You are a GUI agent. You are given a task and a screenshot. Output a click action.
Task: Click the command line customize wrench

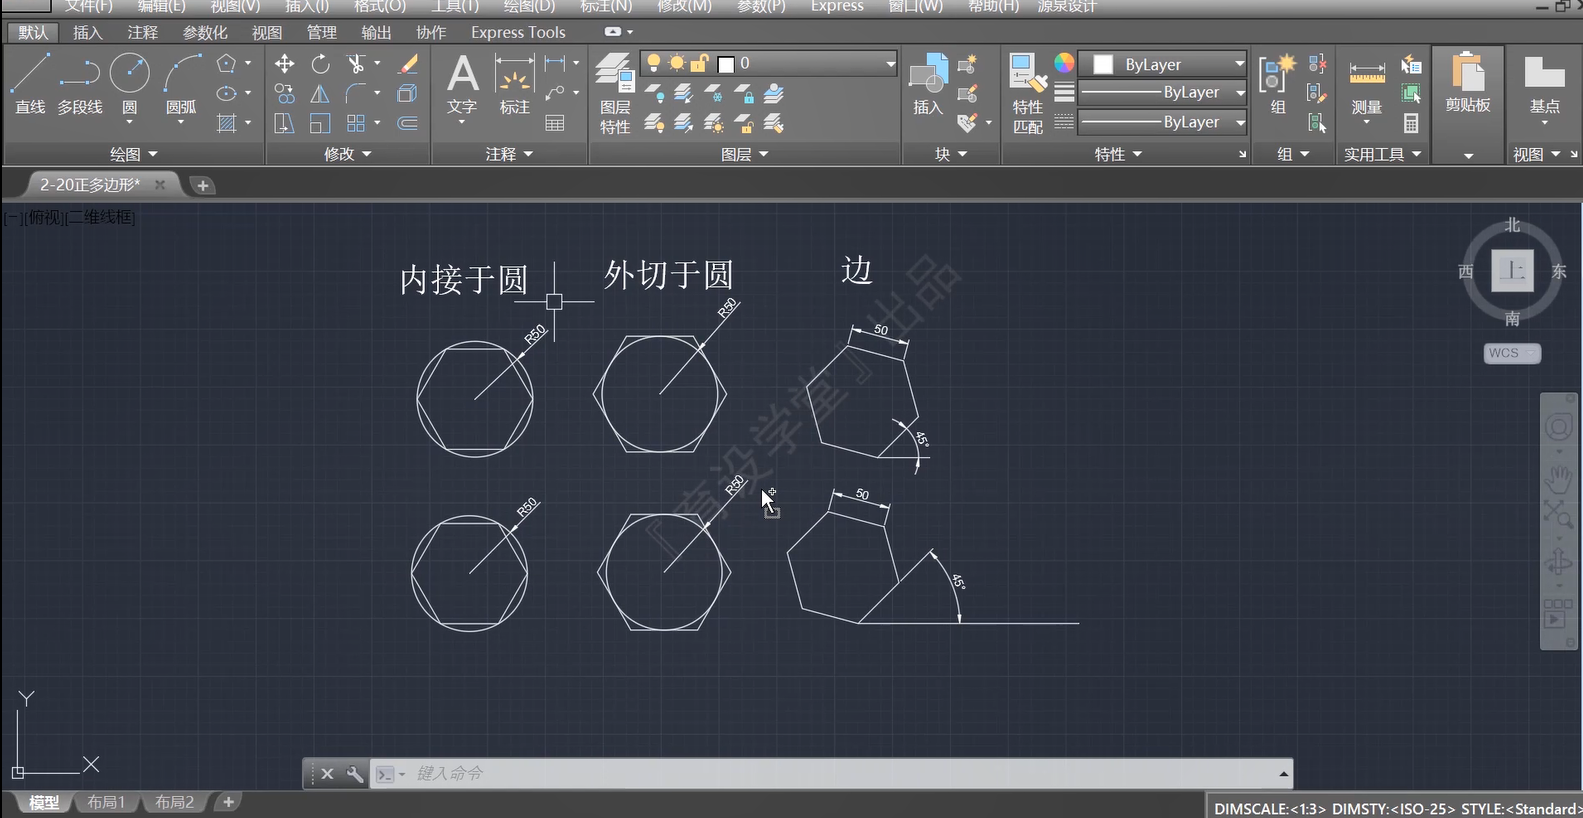coord(354,773)
